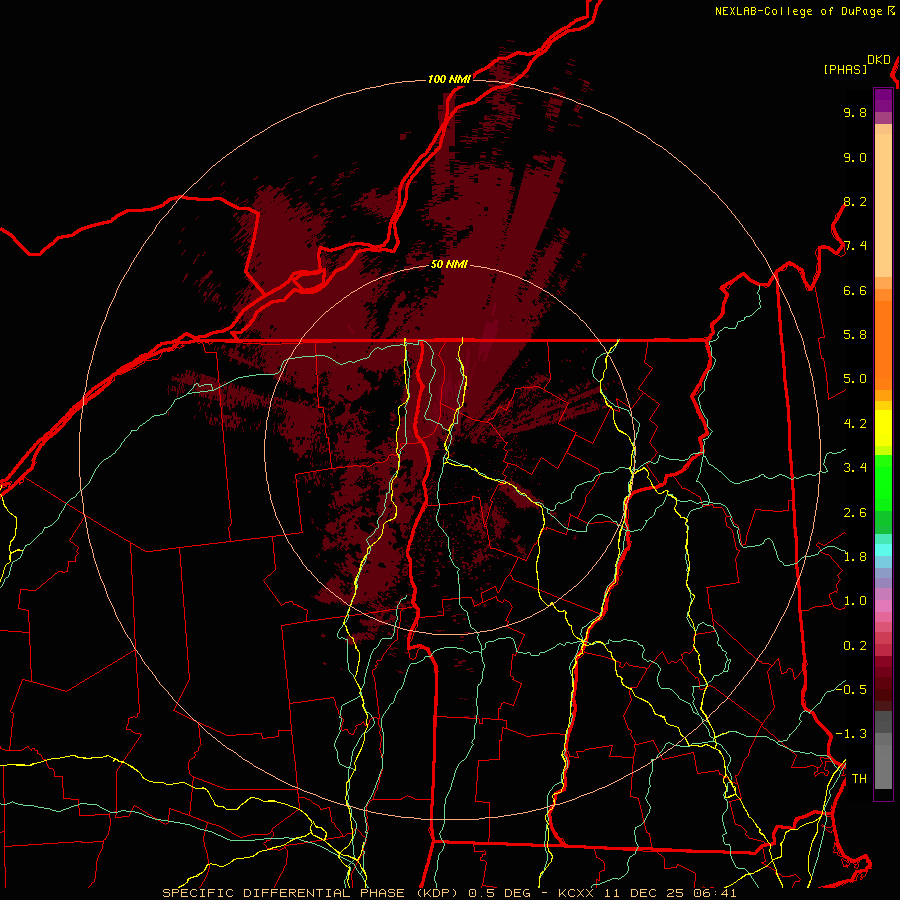Click the -1.3 scale value
The image size is (900, 900).
[x=852, y=734]
